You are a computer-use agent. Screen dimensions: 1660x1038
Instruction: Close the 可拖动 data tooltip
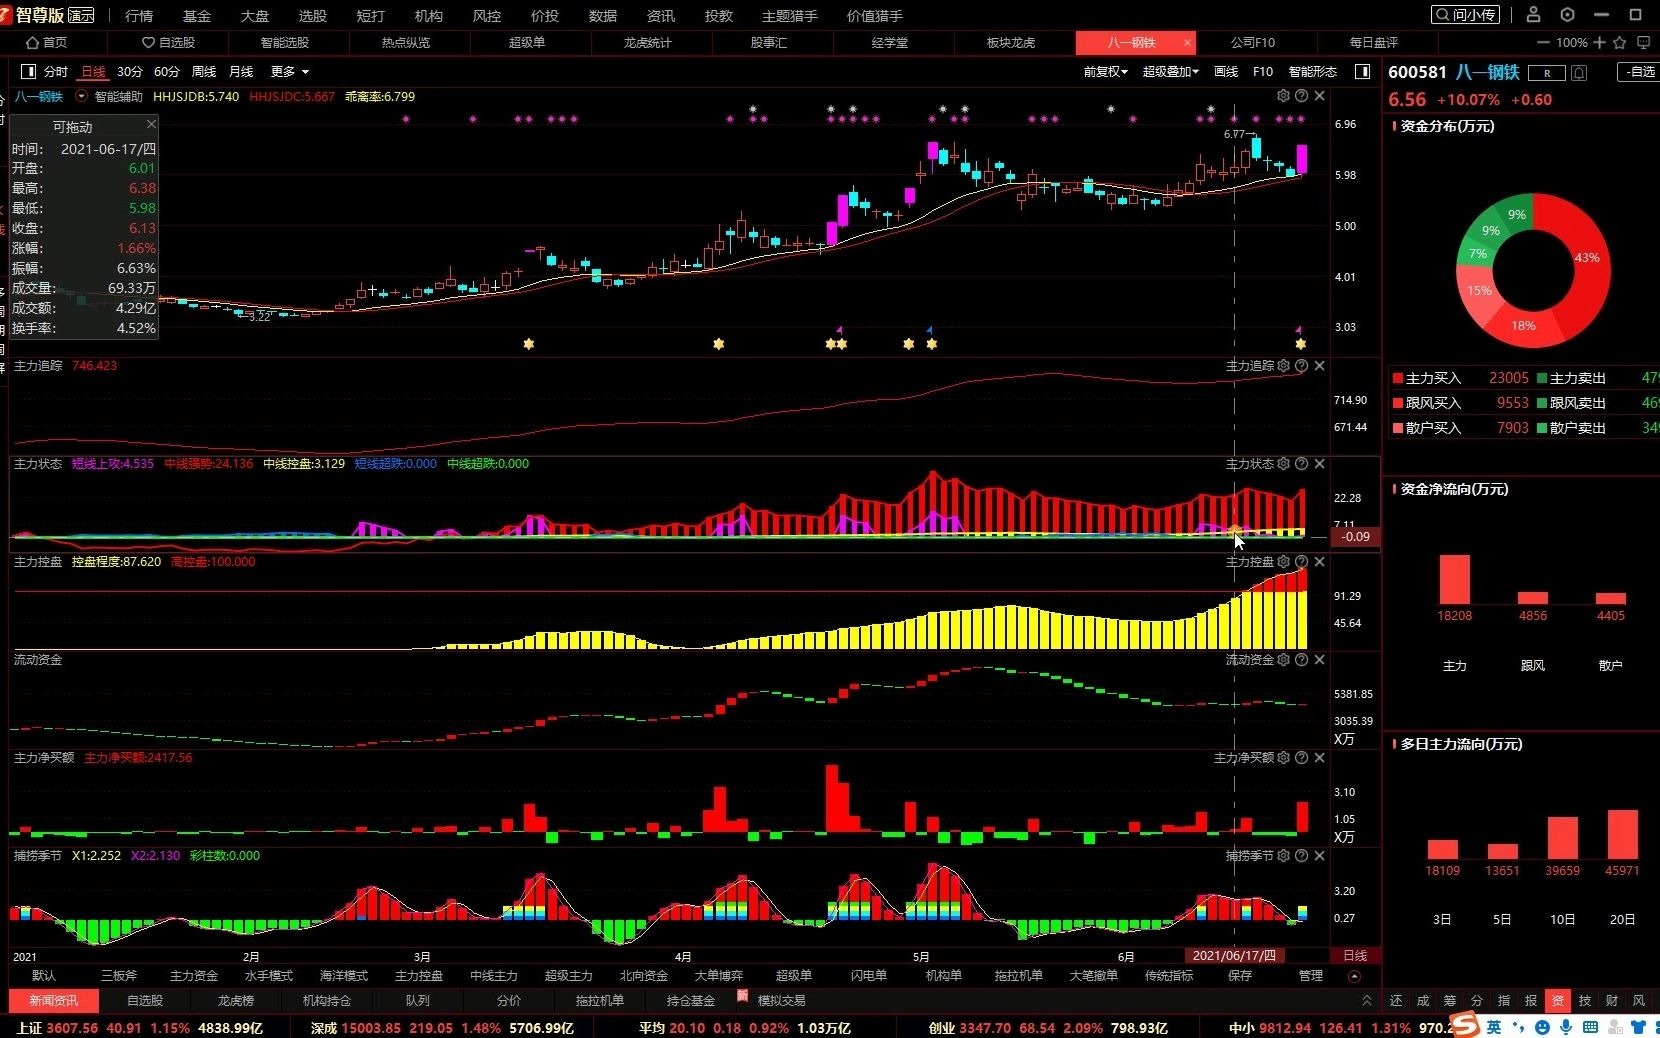pos(151,124)
